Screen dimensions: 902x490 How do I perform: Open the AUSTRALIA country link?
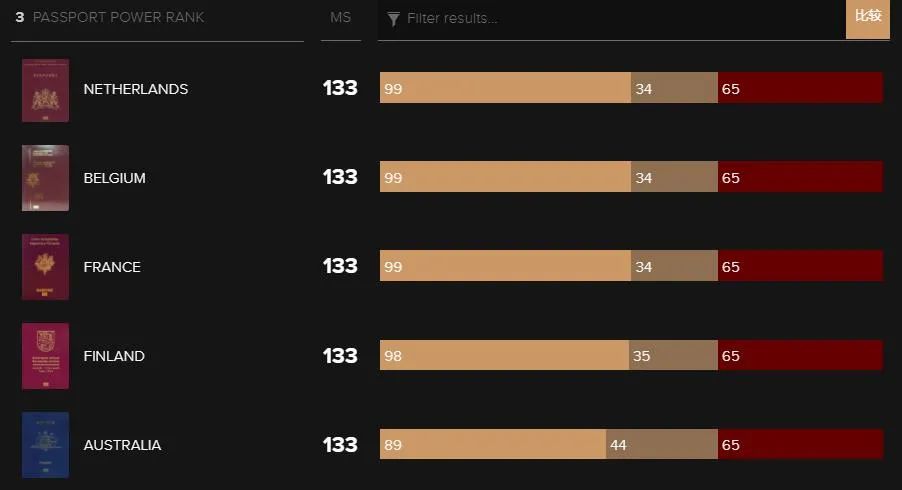(x=123, y=445)
